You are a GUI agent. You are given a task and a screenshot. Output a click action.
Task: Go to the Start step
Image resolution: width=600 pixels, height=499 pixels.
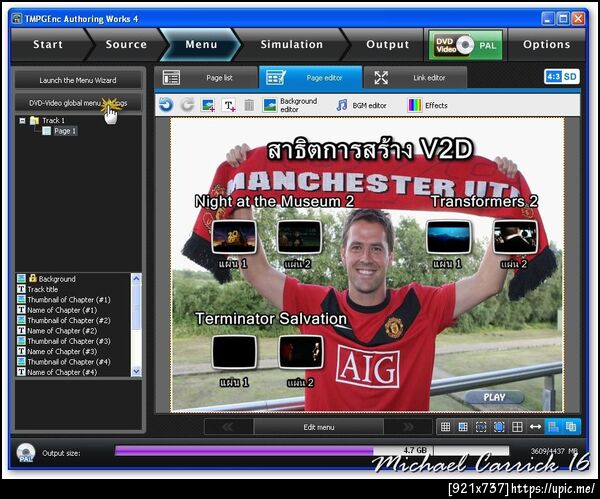48,44
